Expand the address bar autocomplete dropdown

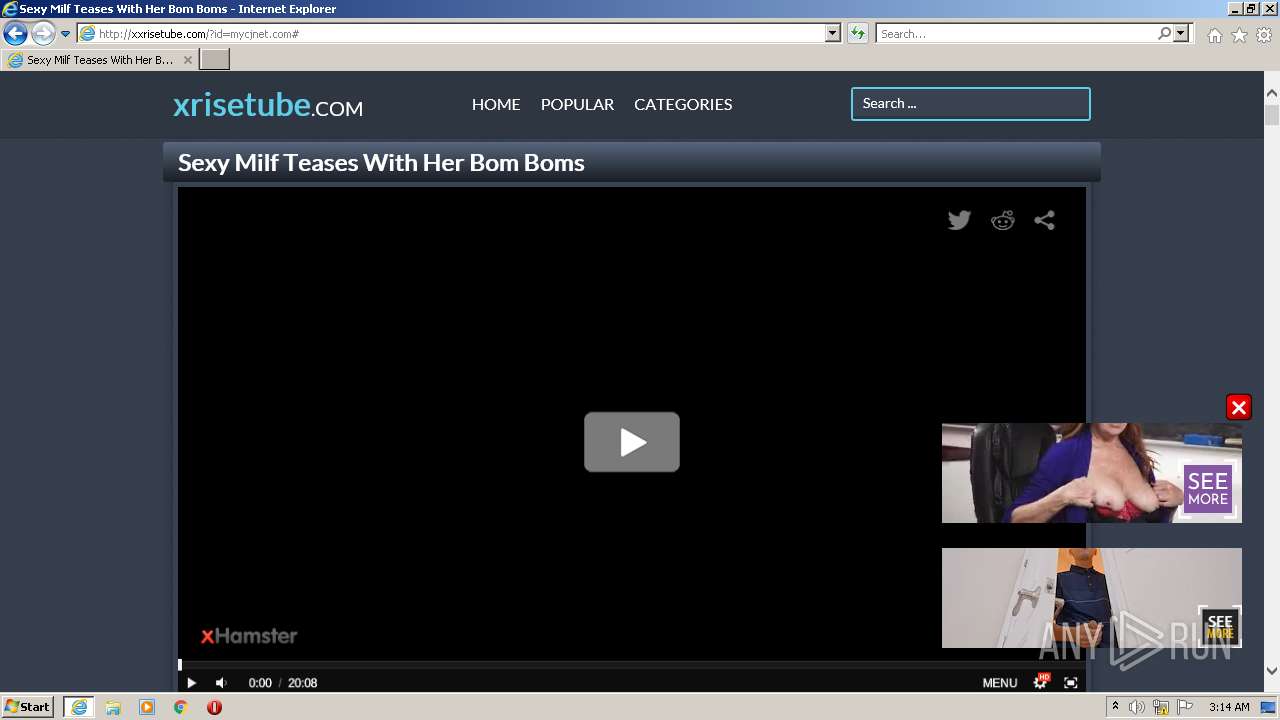click(x=833, y=34)
